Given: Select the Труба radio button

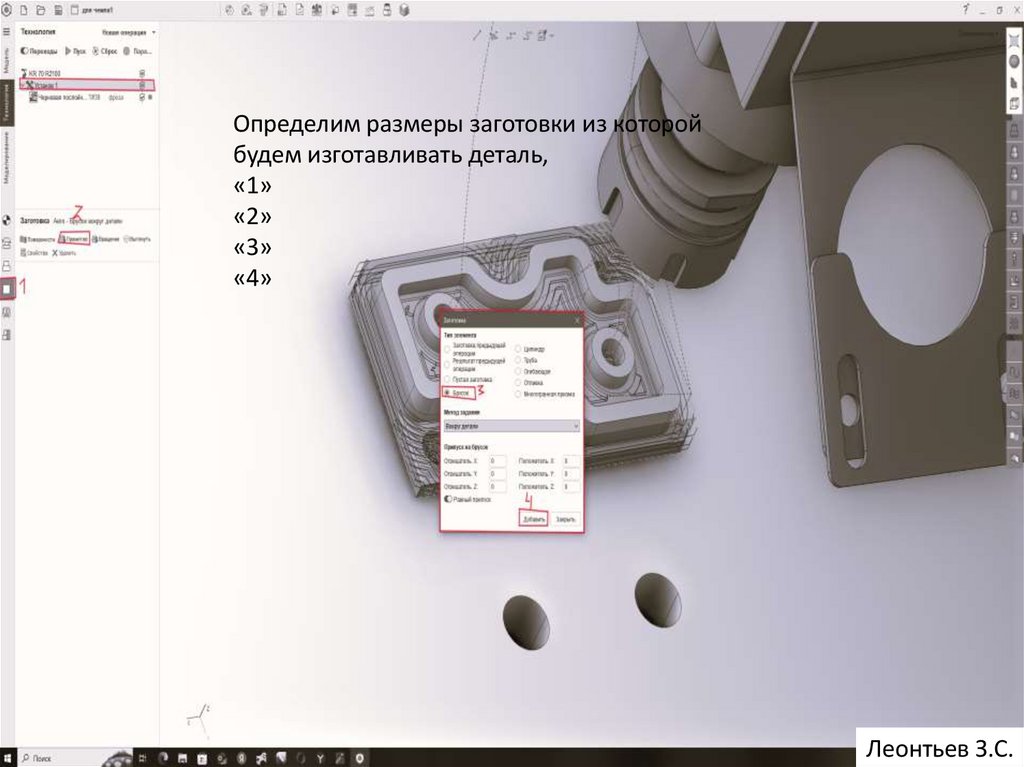Looking at the screenshot, I should pos(519,361).
